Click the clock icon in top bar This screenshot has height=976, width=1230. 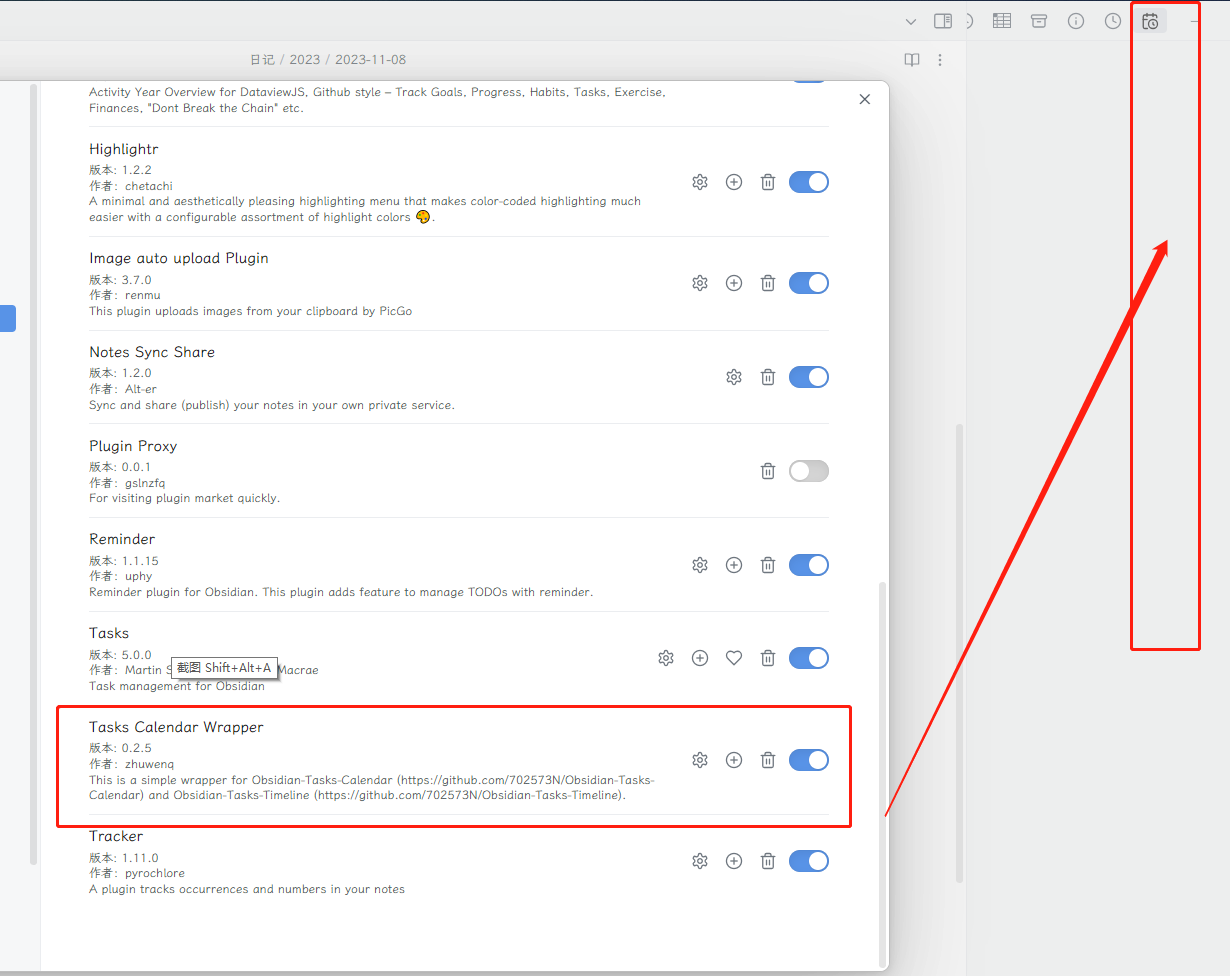[x=1113, y=21]
